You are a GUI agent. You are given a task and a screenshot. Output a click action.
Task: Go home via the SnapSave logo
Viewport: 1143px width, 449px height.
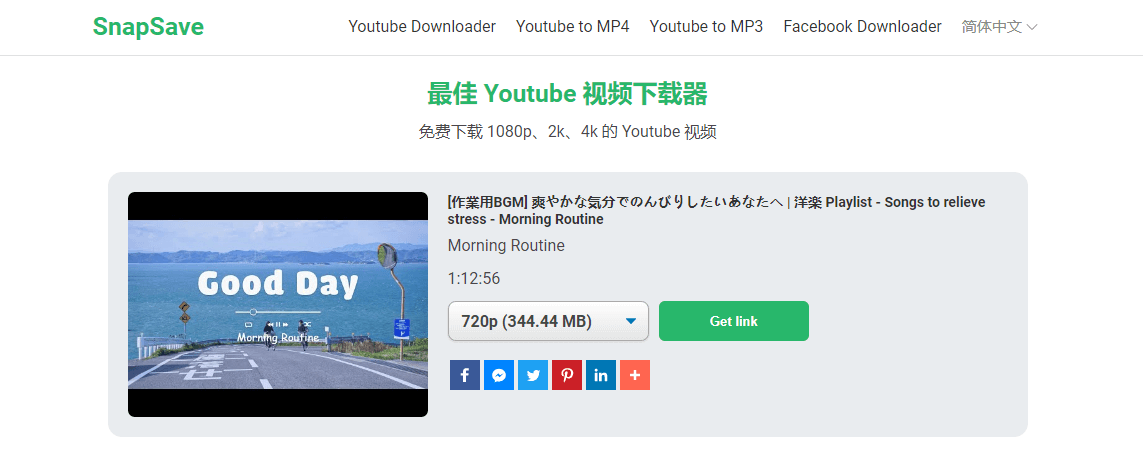(148, 27)
